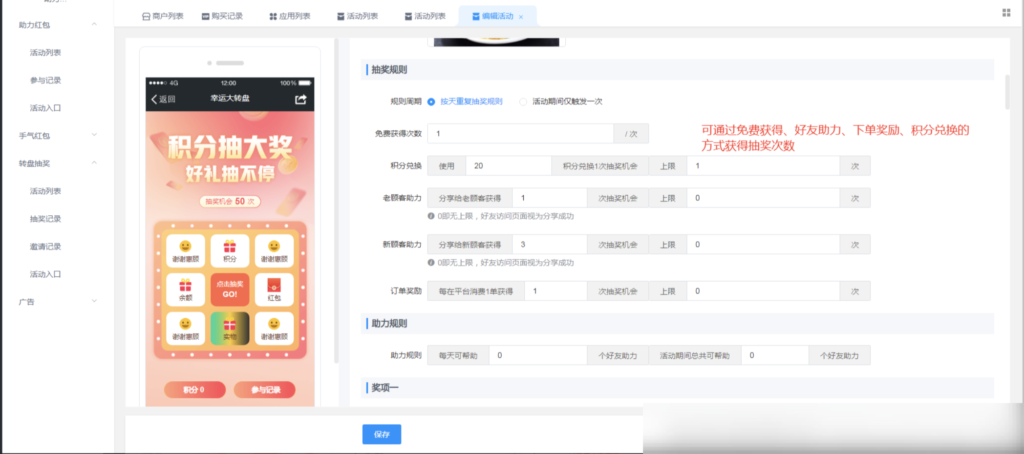Edit the 活动期间总共可帮助 count field

click(x=774, y=355)
